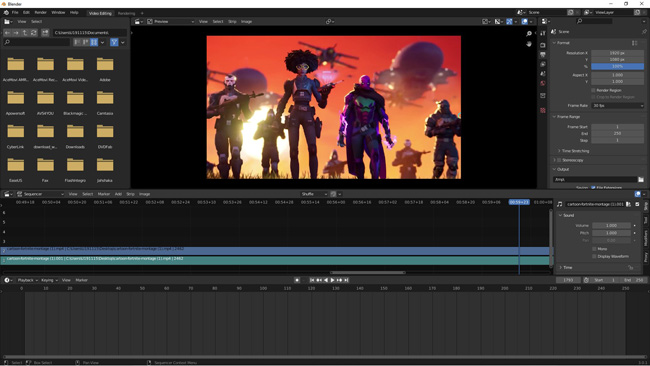Image resolution: width=650 pixels, height=366 pixels.
Task: Select the pan hand tool in preview
Action: [529, 44]
